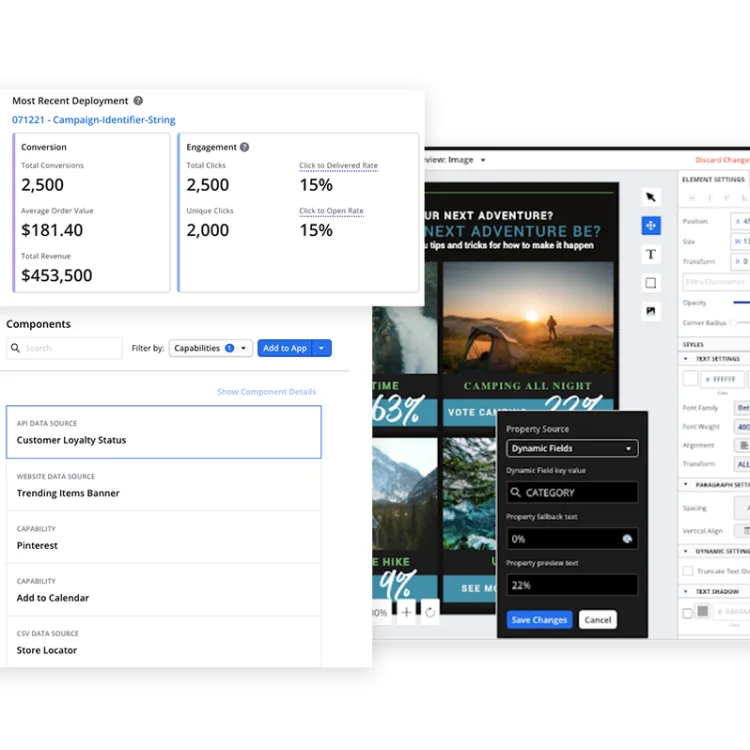The image size is (750, 750).
Task: Click the Dynamic Field key value input
Action: pos(572,492)
